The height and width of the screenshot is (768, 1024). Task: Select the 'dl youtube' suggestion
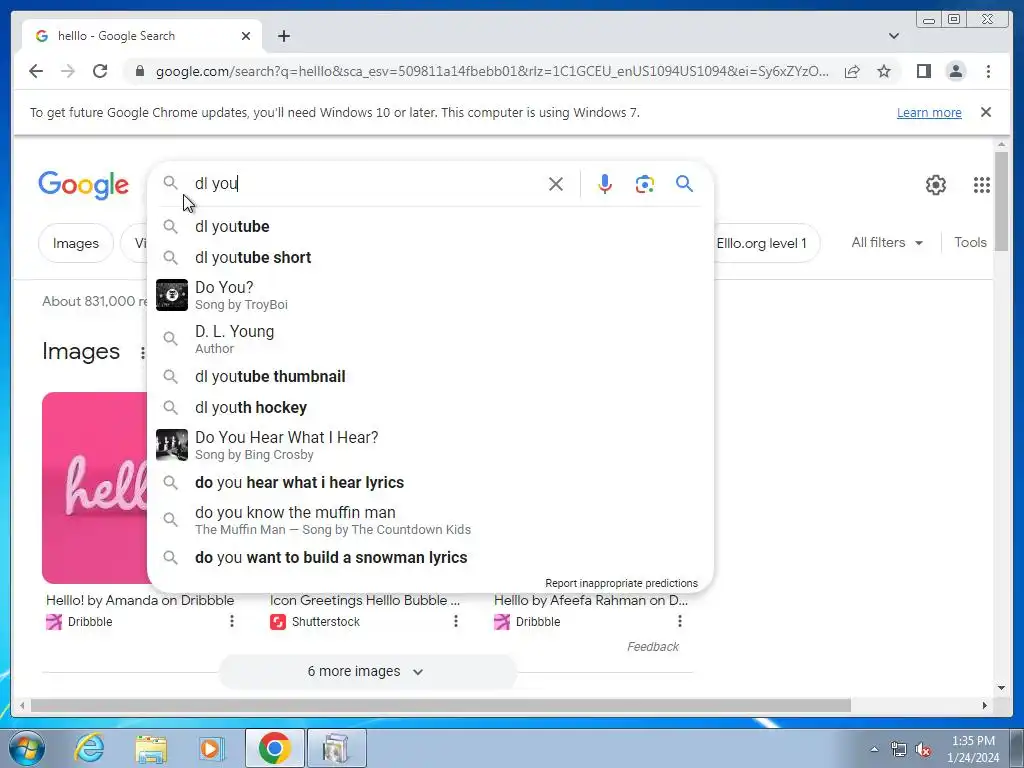pyautogui.click(x=430, y=227)
